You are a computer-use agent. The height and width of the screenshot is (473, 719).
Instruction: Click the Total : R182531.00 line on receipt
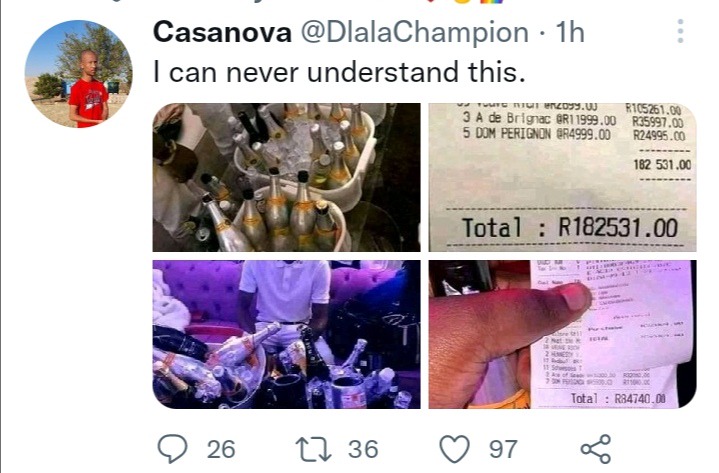tap(570, 227)
